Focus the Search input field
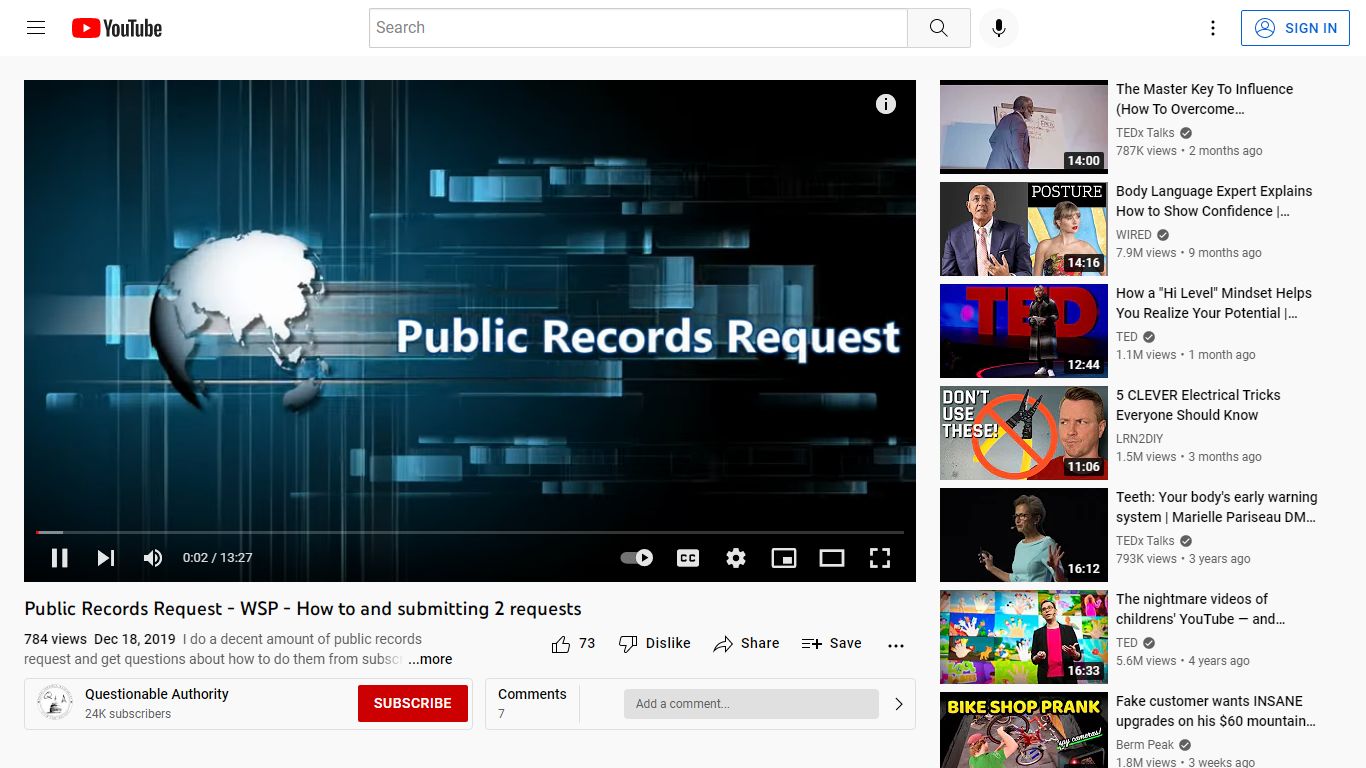This screenshot has width=1366, height=768. [638, 28]
